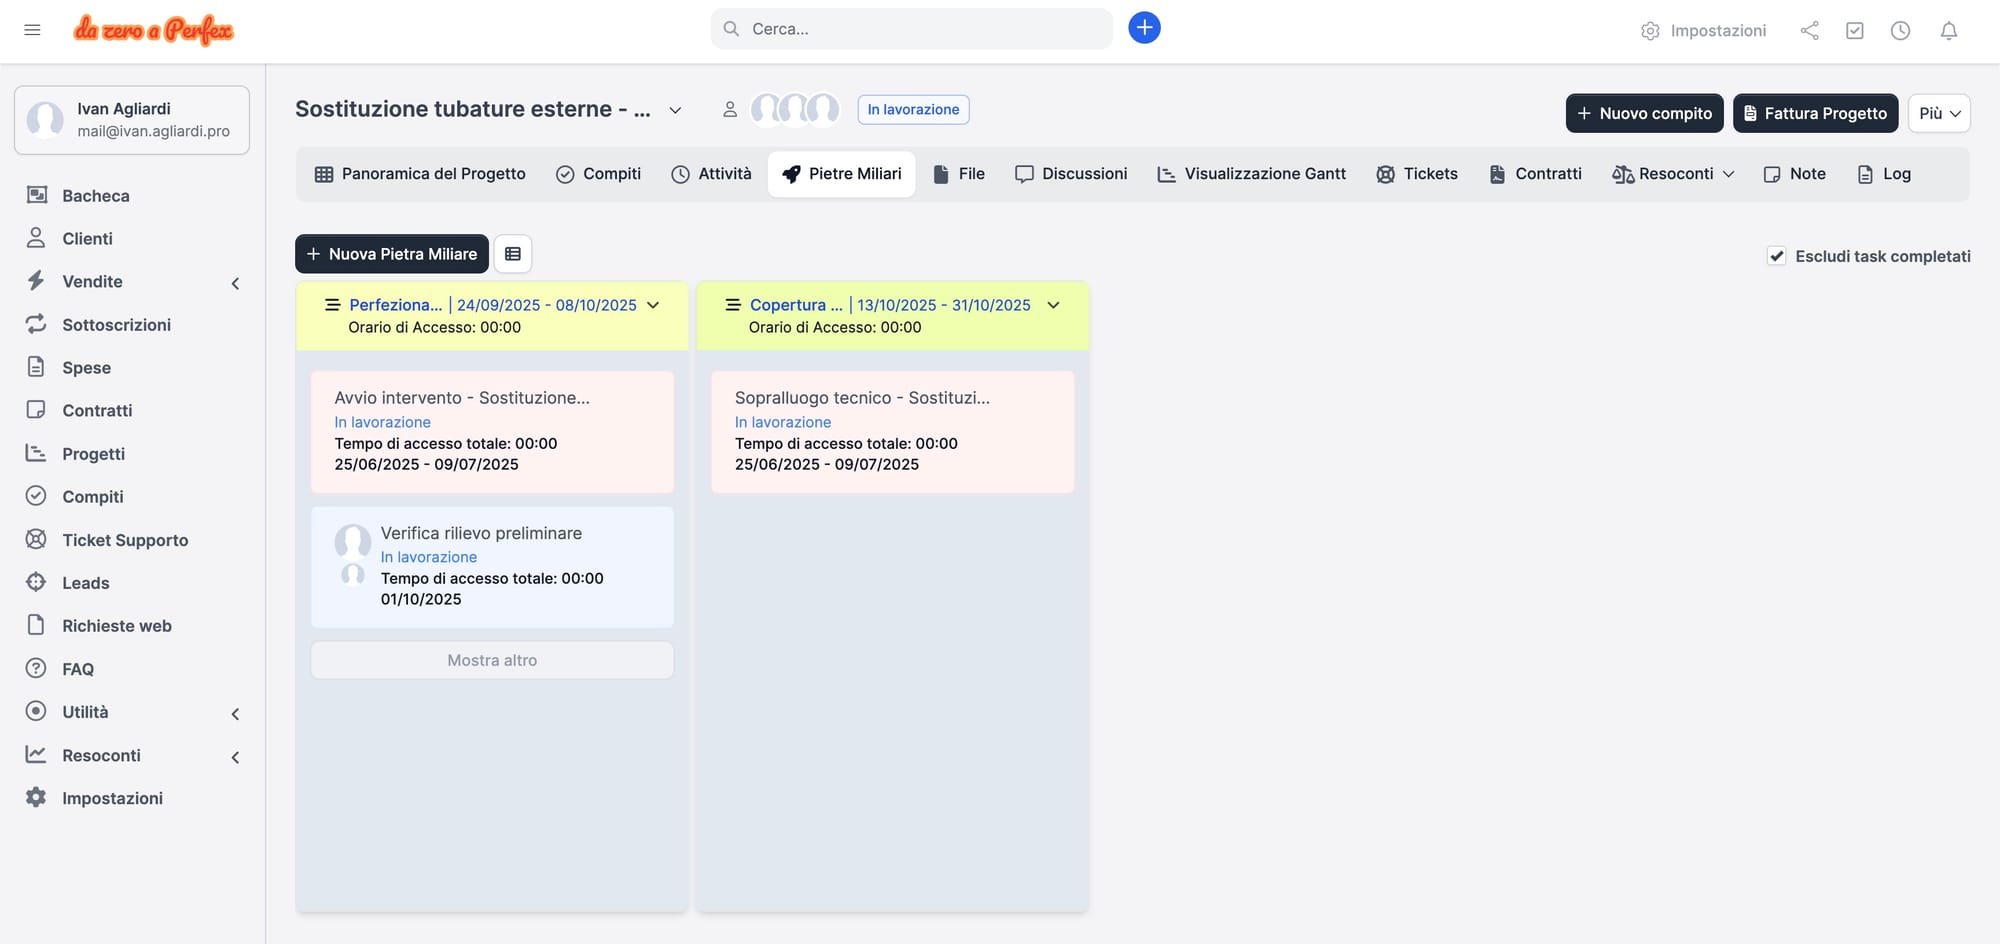This screenshot has width=2000, height=944.
Task: Open the to-do checklist icon
Action: [1854, 31]
